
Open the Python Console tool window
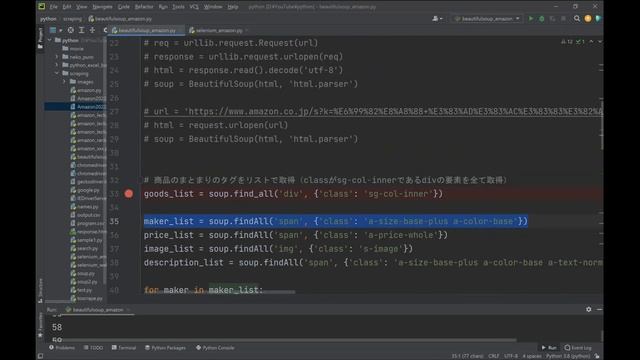coord(215,348)
